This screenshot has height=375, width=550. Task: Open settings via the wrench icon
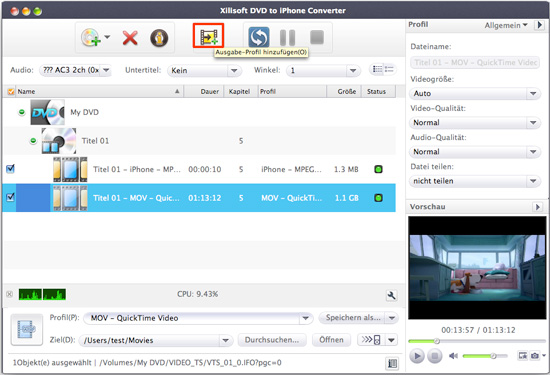coord(391,295)
